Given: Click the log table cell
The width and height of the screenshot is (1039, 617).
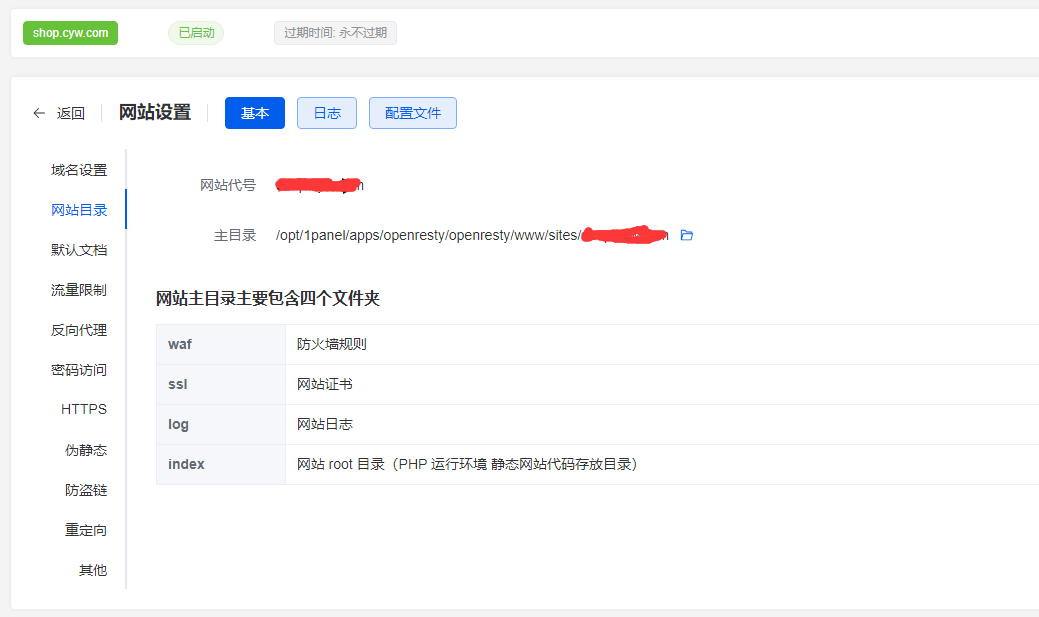Looking at the screenshot, I should pyautogui.click(x=221, y=424).
